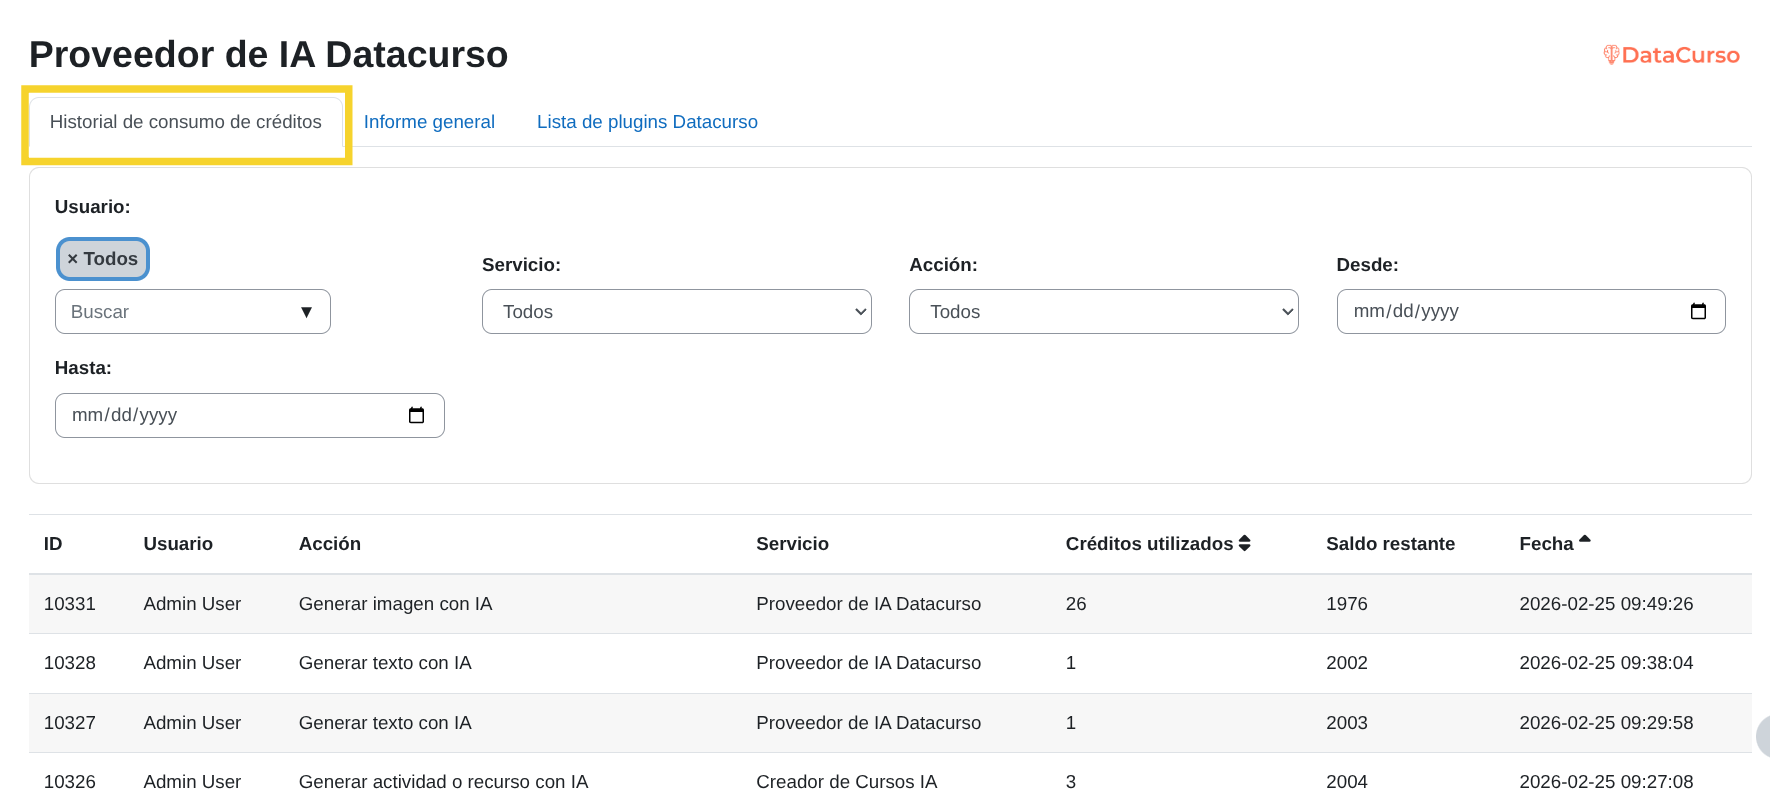The width and height of the screenshot is (1770, 798).
Task: Click into the Desde date field
Action: (1500, 312)
